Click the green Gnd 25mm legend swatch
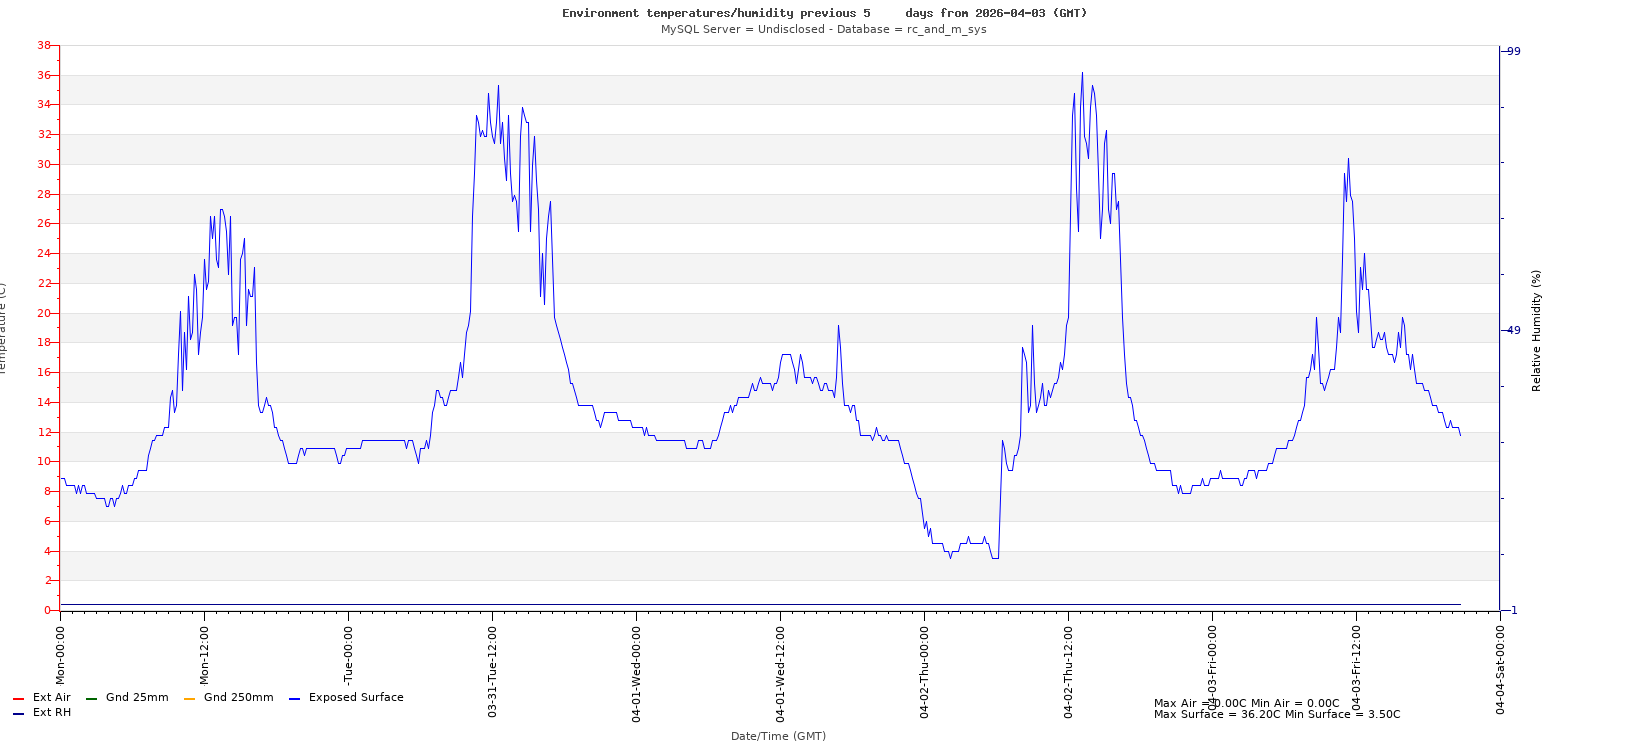Screen dimensions: 1650x750 (x=91, y=699)
